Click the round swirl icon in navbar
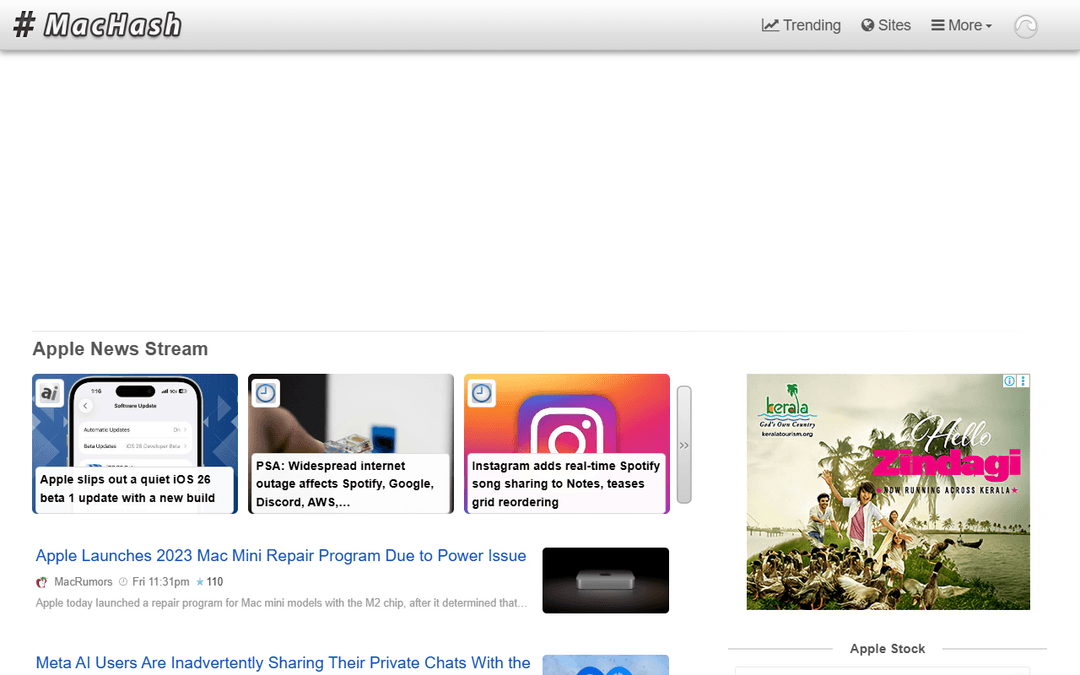 tap(1026, 26)
